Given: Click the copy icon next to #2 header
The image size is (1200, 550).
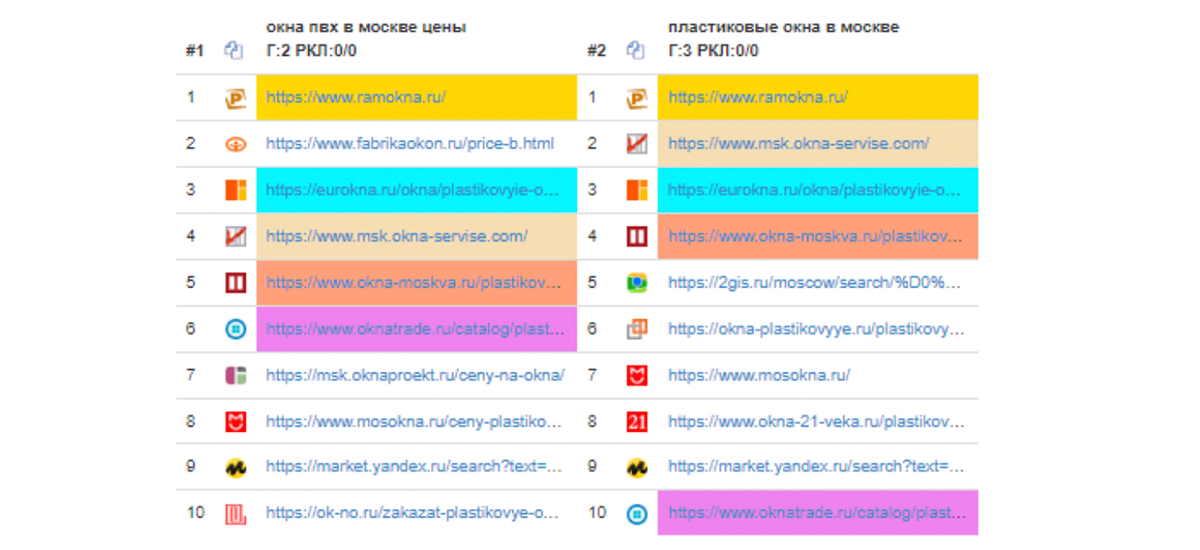Looking at the screenshot, I should 636,50.
